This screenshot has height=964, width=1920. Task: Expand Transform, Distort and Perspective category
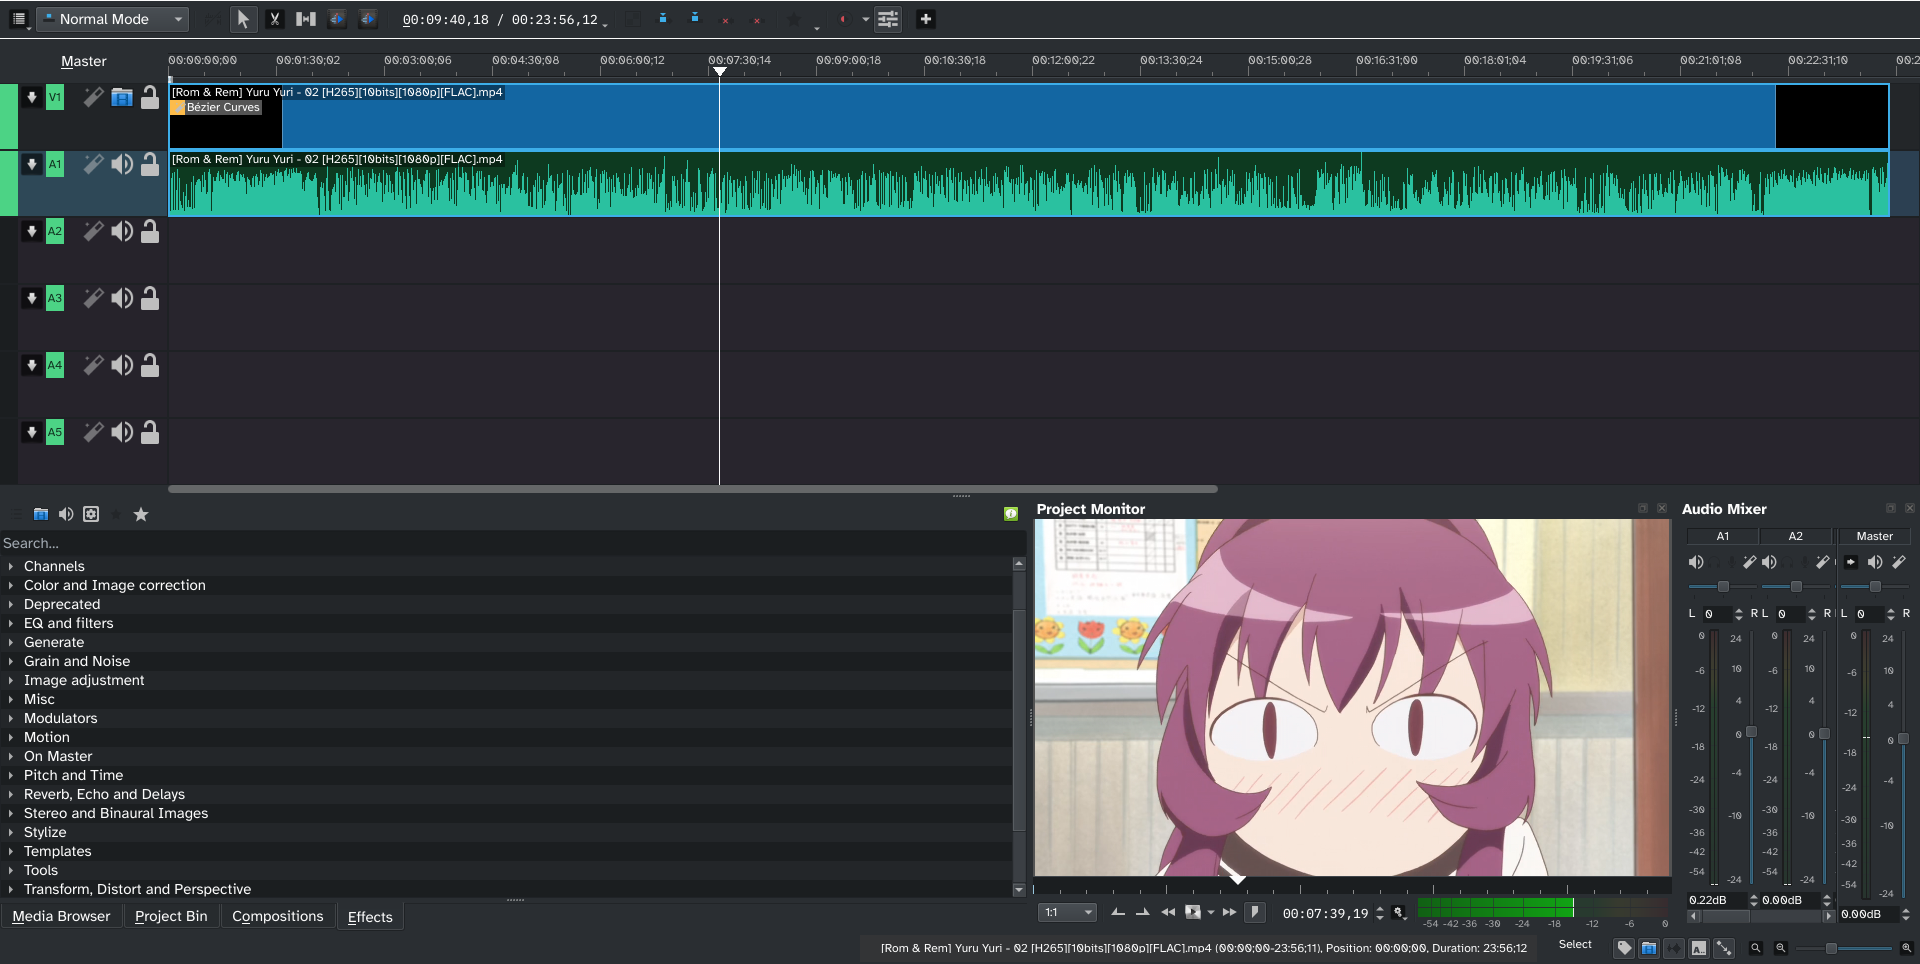pyautogui.click(x=11, y=889)
